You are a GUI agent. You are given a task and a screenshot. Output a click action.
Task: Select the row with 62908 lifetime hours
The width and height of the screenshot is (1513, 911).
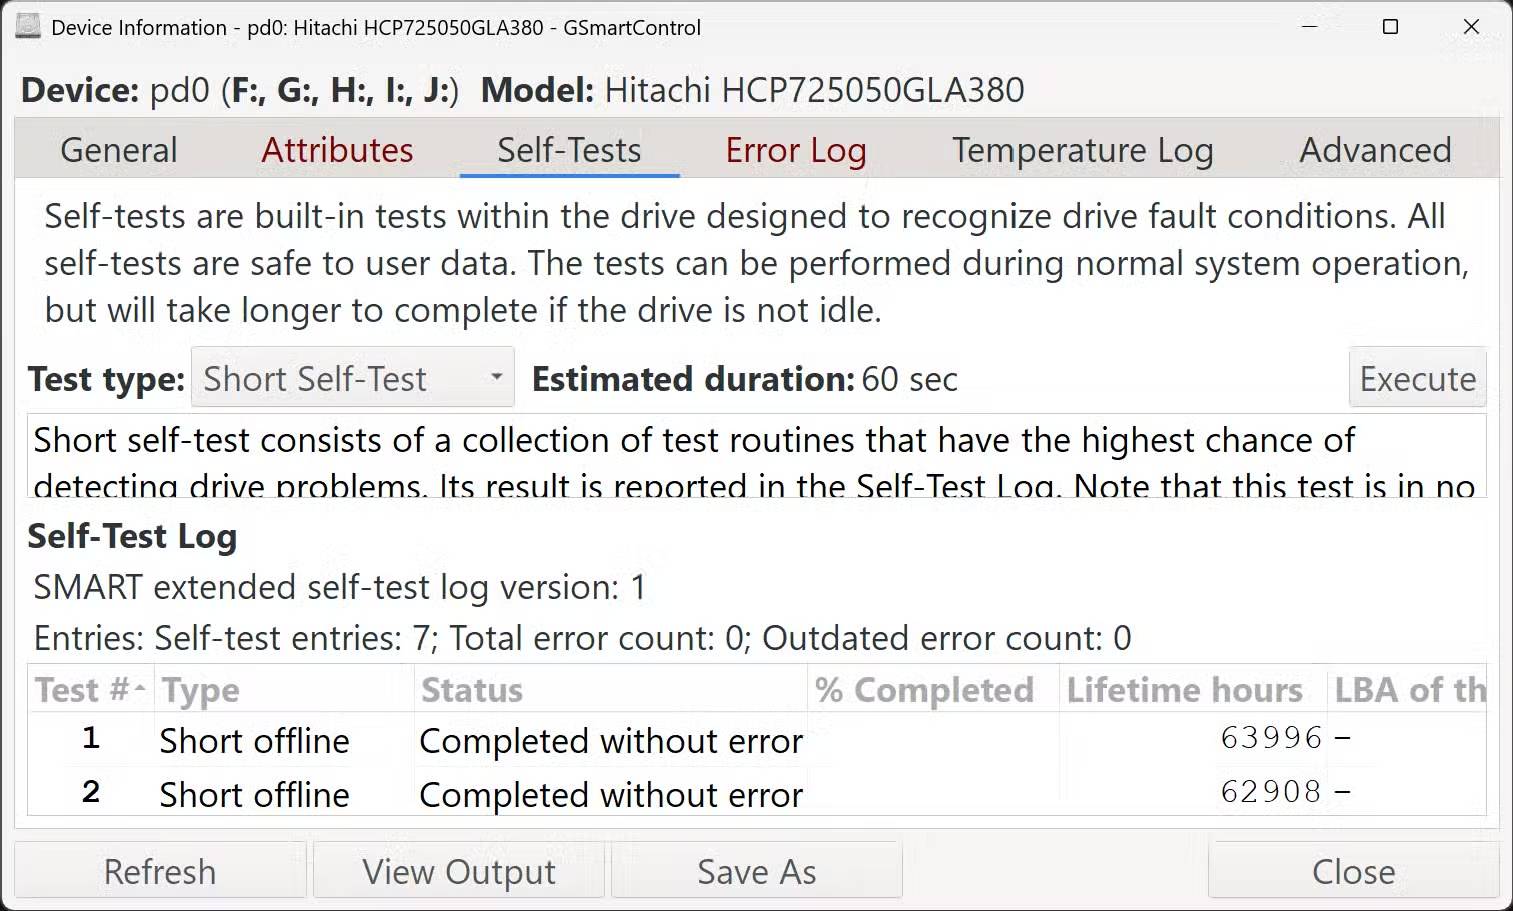pyautogui.click(x=610, y=794)
